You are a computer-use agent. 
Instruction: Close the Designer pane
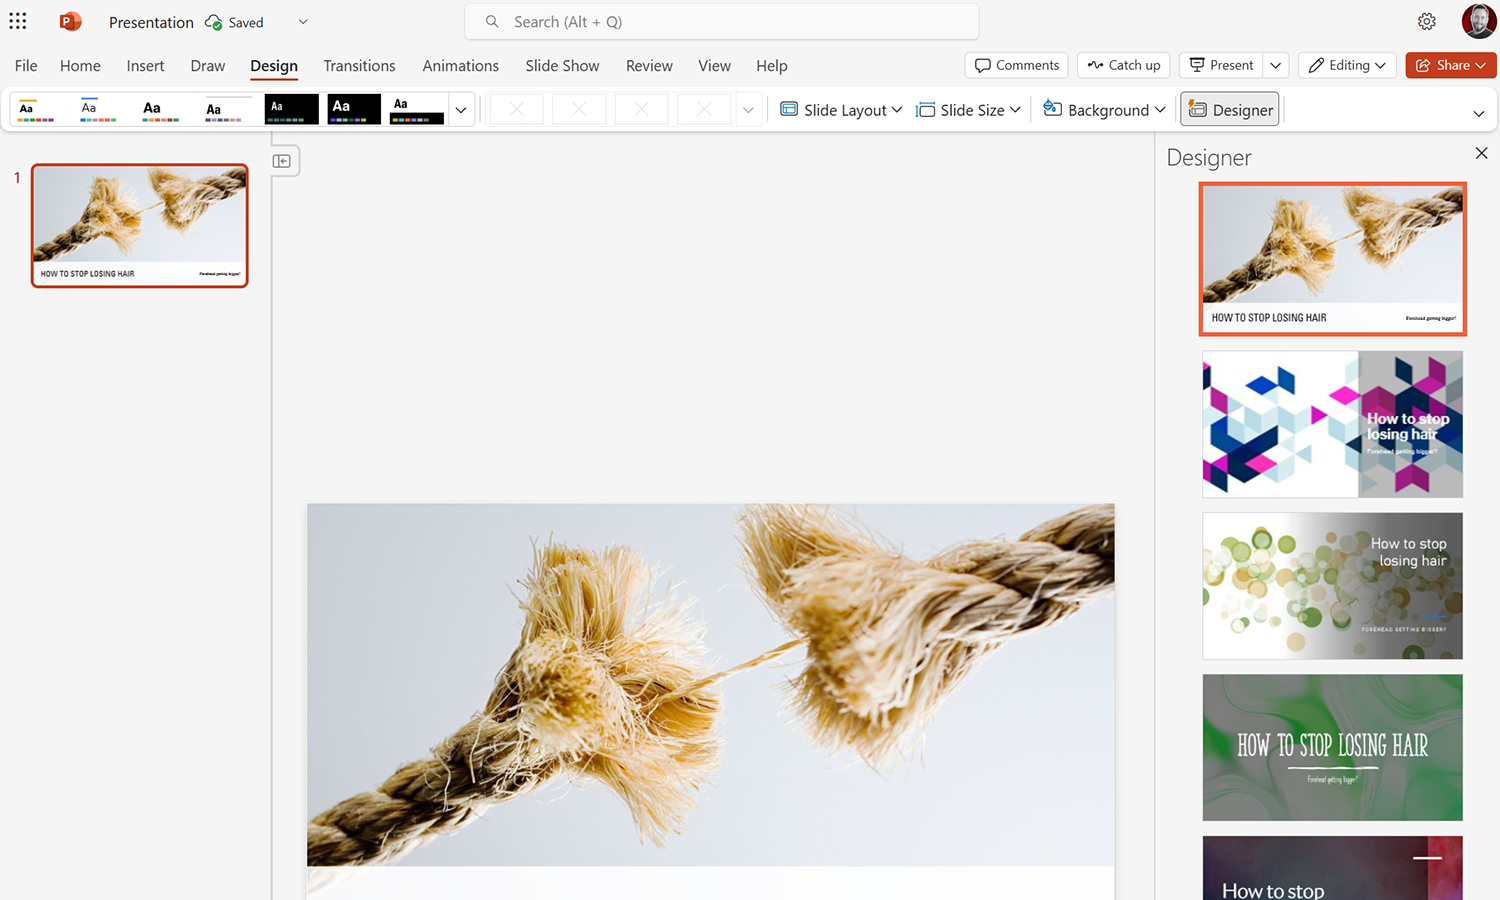point(1481,153)
